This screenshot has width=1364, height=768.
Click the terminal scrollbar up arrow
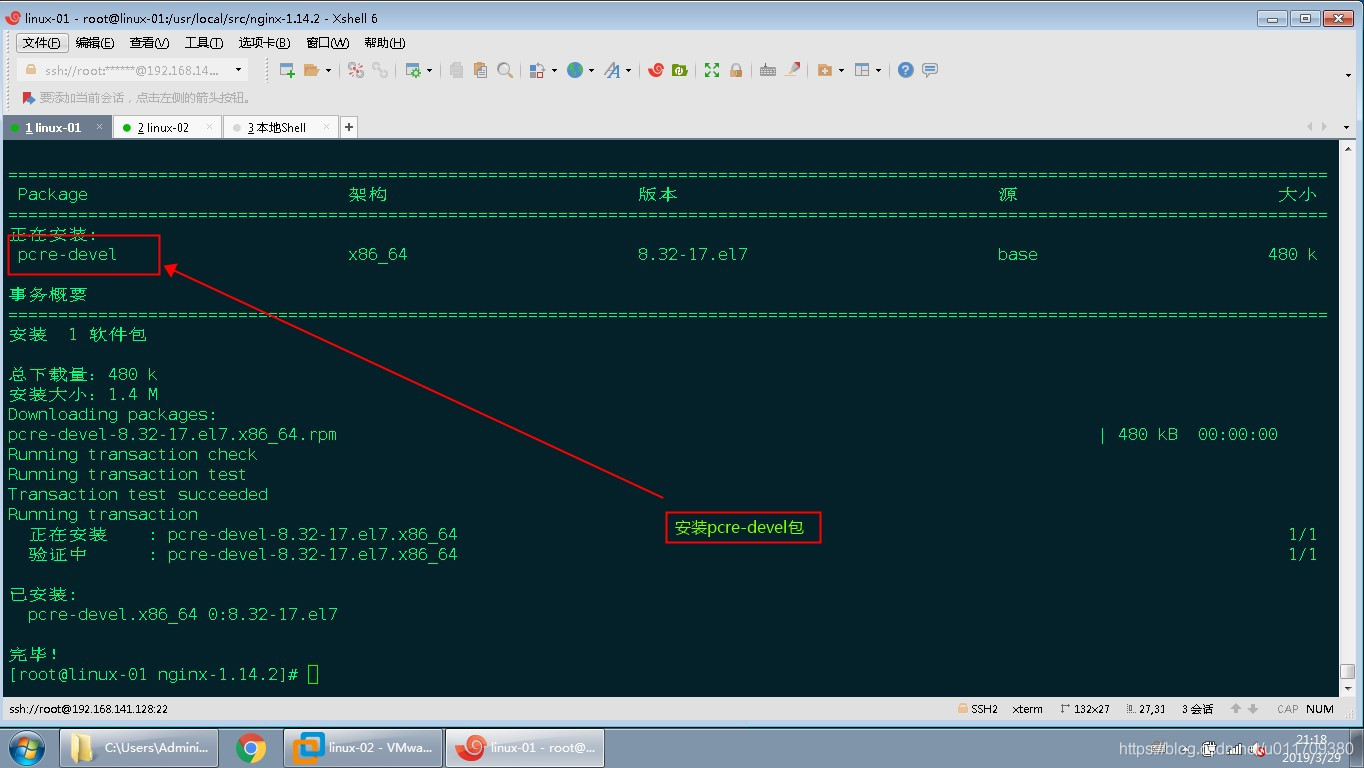[x=1347, y=148]
